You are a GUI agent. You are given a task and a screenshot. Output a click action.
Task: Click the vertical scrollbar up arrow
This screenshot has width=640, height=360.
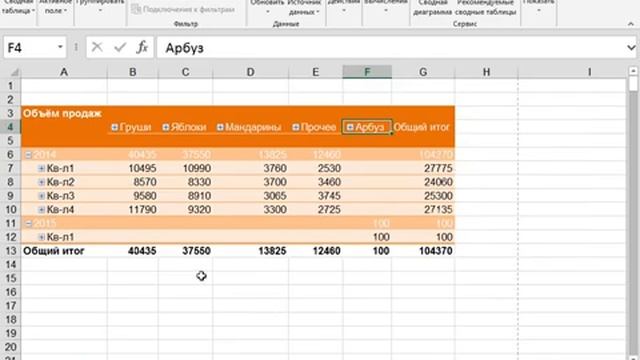tap(633, 71)
